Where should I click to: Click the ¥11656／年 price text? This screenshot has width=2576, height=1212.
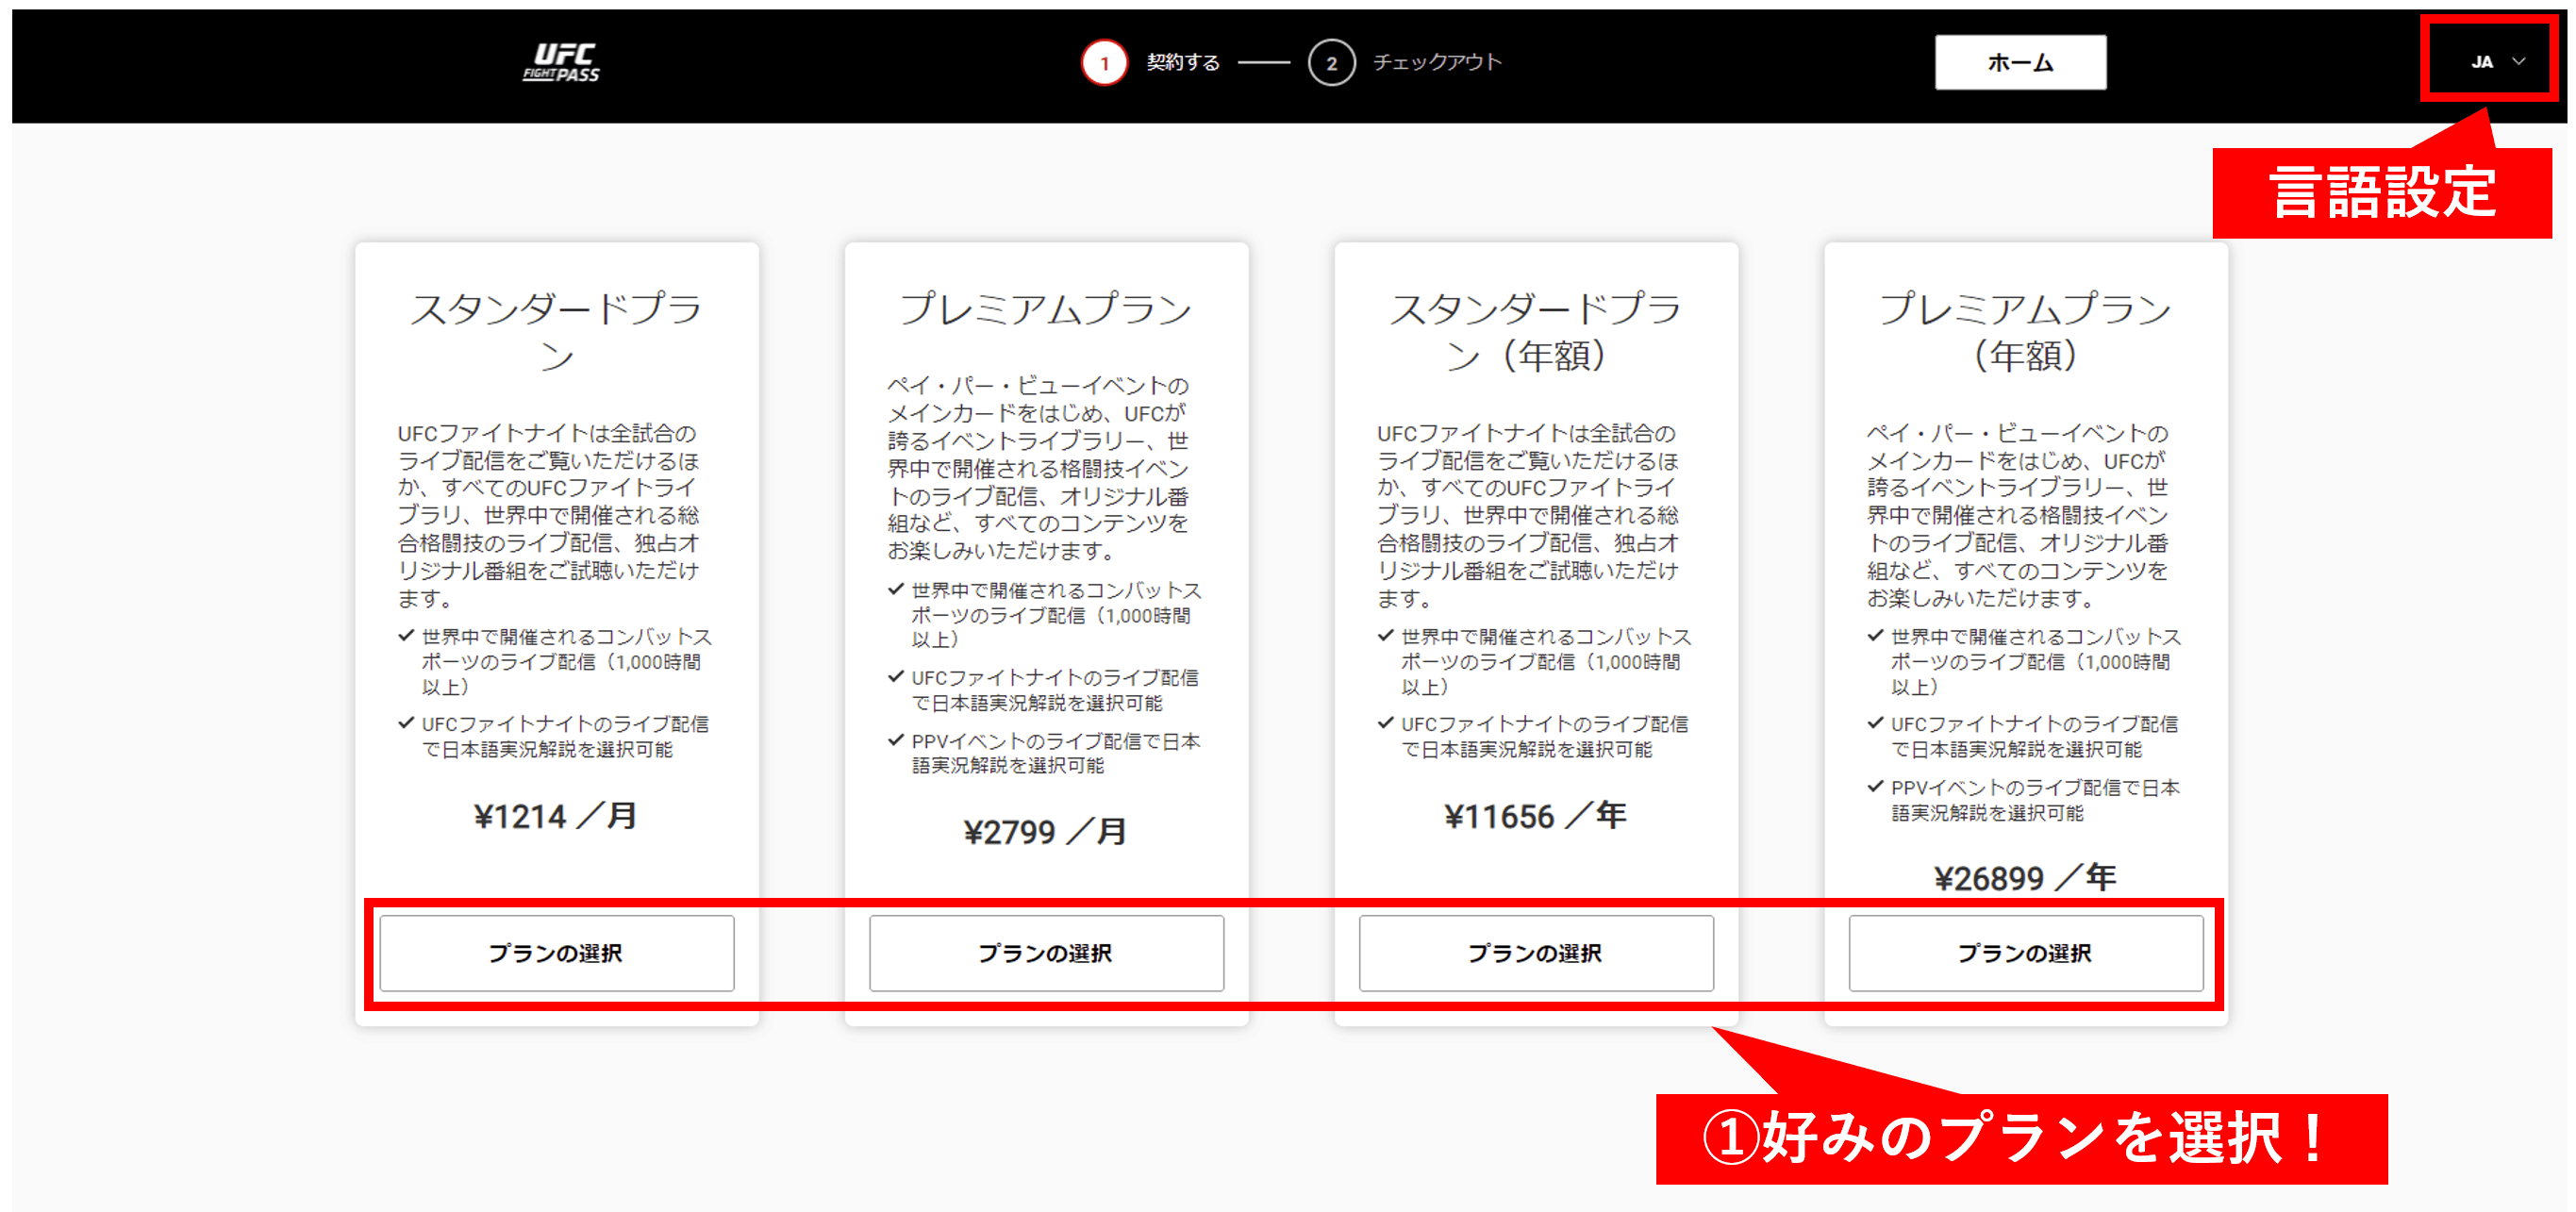(1536, 816)
